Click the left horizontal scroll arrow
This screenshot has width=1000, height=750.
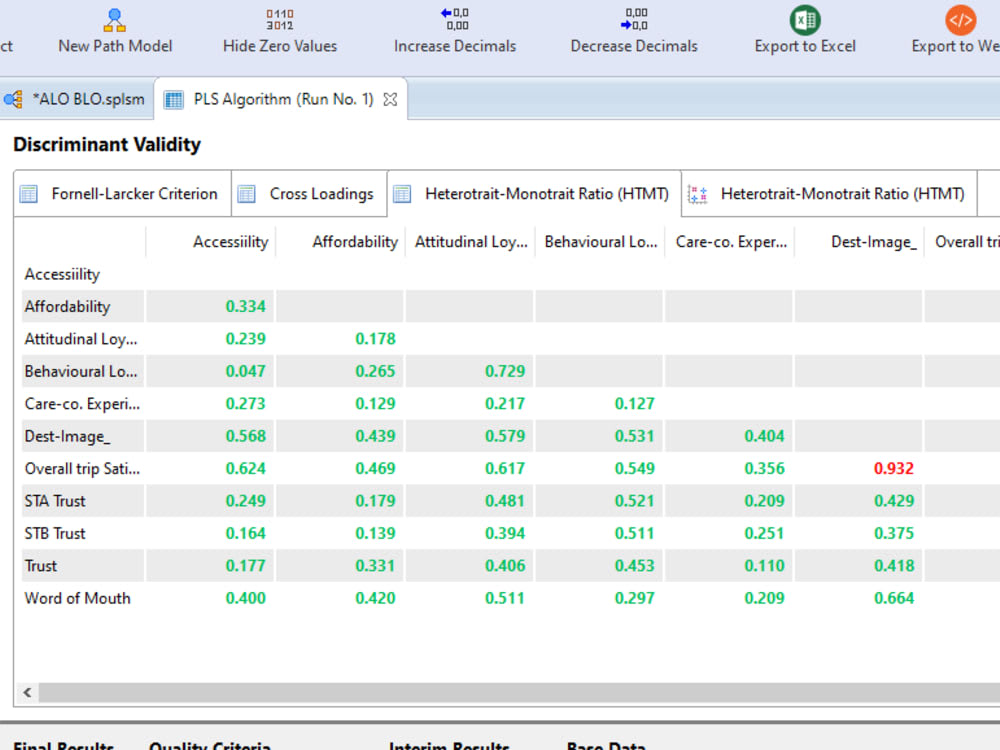[x=26, y=692]
